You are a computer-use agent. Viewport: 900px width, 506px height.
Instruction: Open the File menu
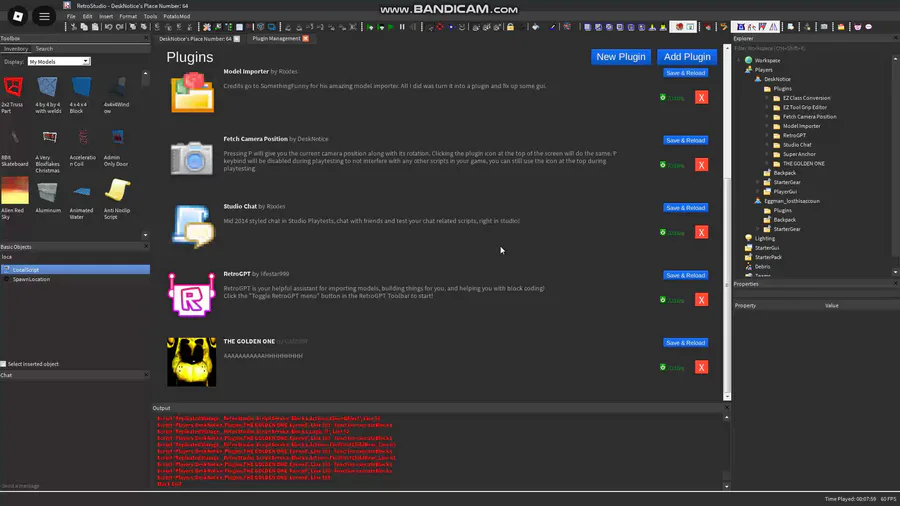pos(71,16)
